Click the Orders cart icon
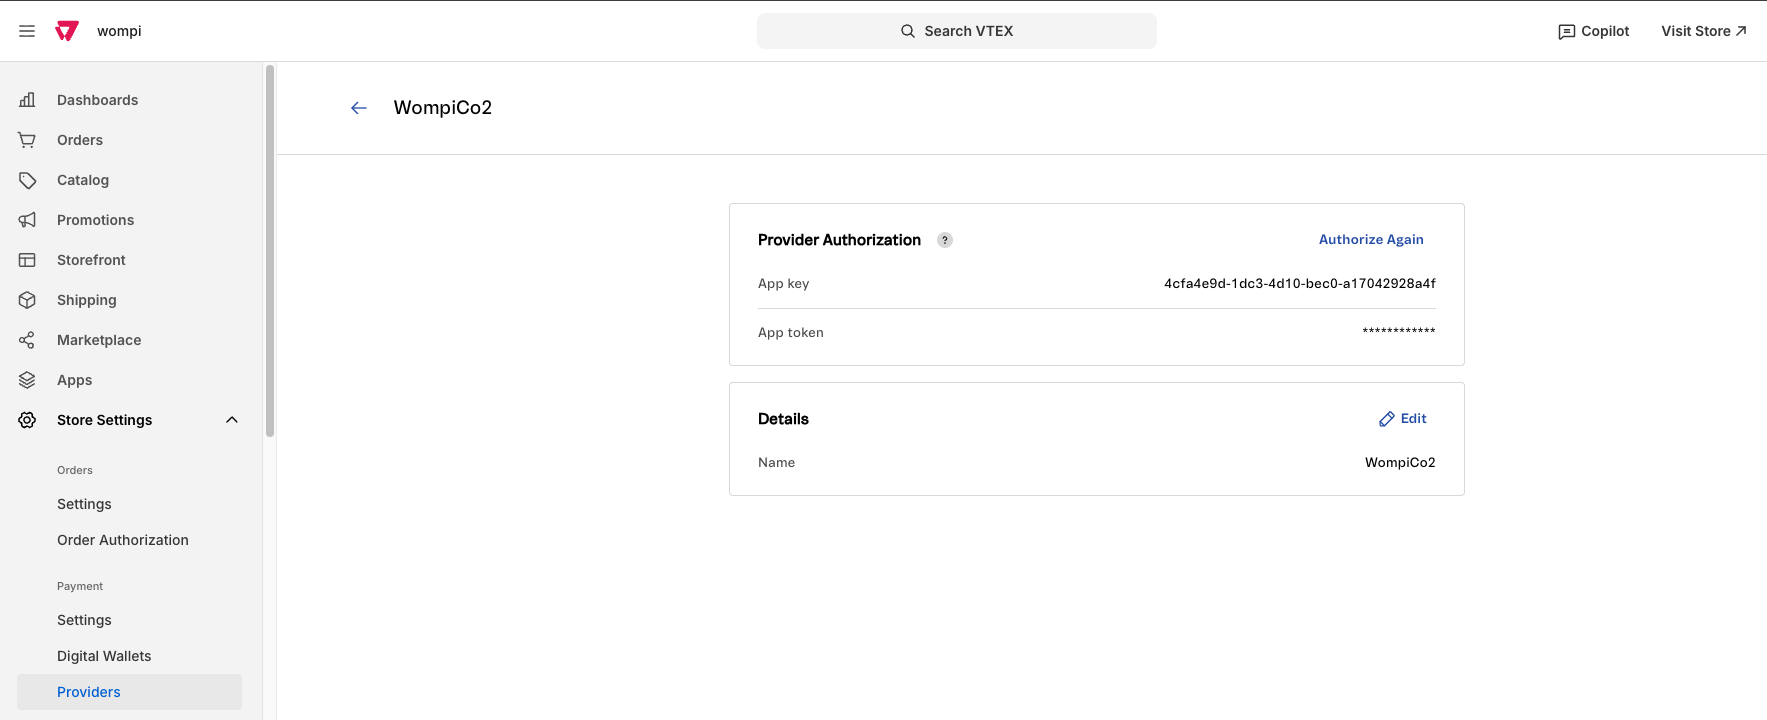 [x=27, y=140]
